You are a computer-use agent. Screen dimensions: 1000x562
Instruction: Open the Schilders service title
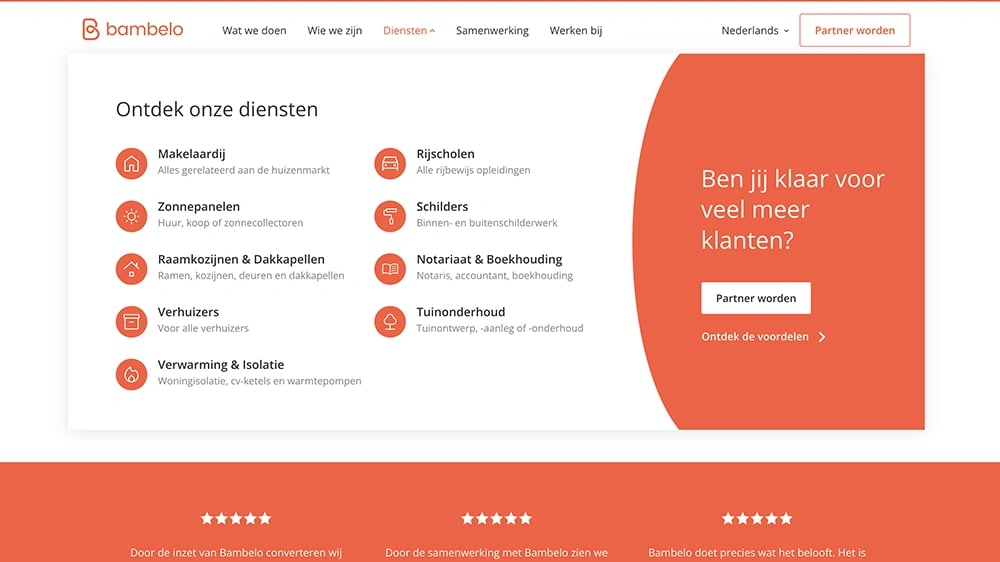[442, 207]
